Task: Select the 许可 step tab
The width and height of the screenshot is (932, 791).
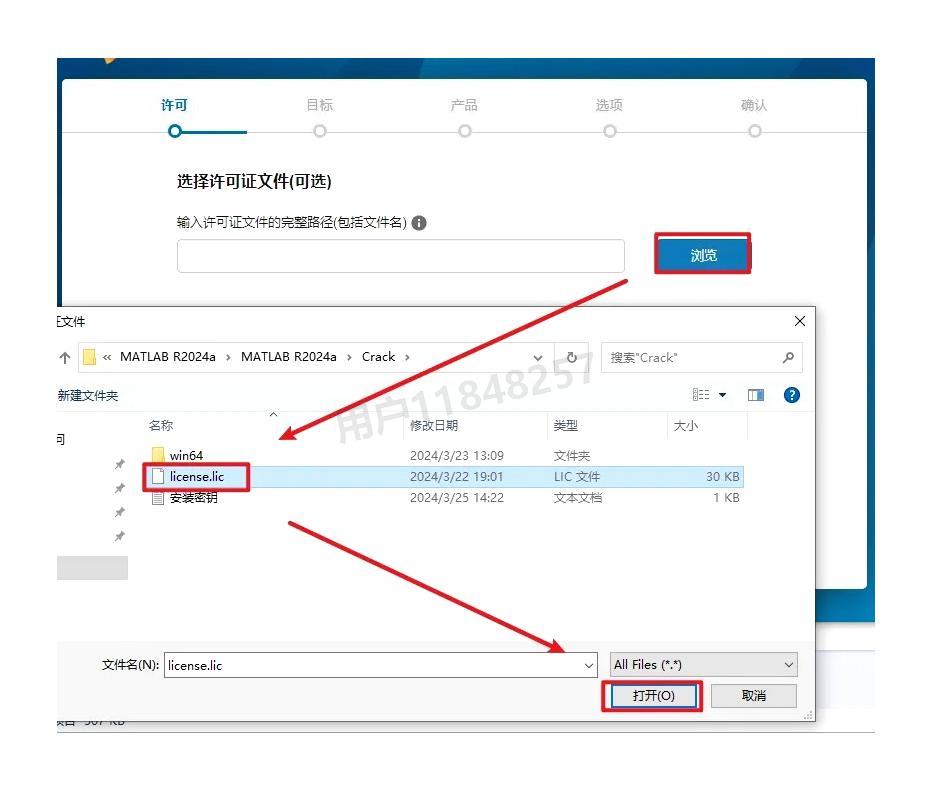Action: point(174,105)
